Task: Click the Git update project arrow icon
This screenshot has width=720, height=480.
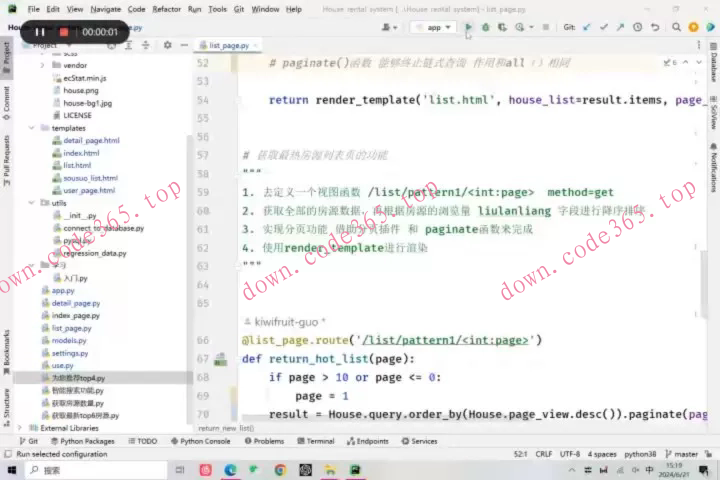Action: tap(585, 27)
